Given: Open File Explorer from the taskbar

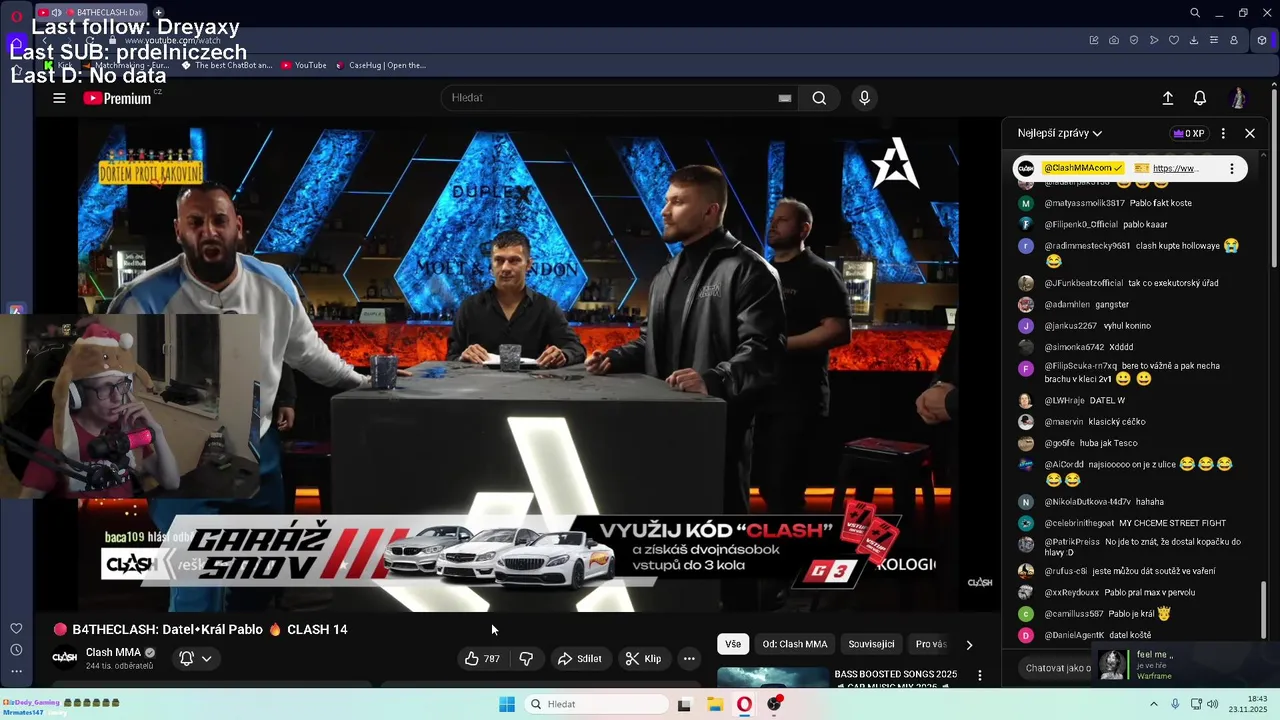Looking at the screenshot, I should (715, 704).
